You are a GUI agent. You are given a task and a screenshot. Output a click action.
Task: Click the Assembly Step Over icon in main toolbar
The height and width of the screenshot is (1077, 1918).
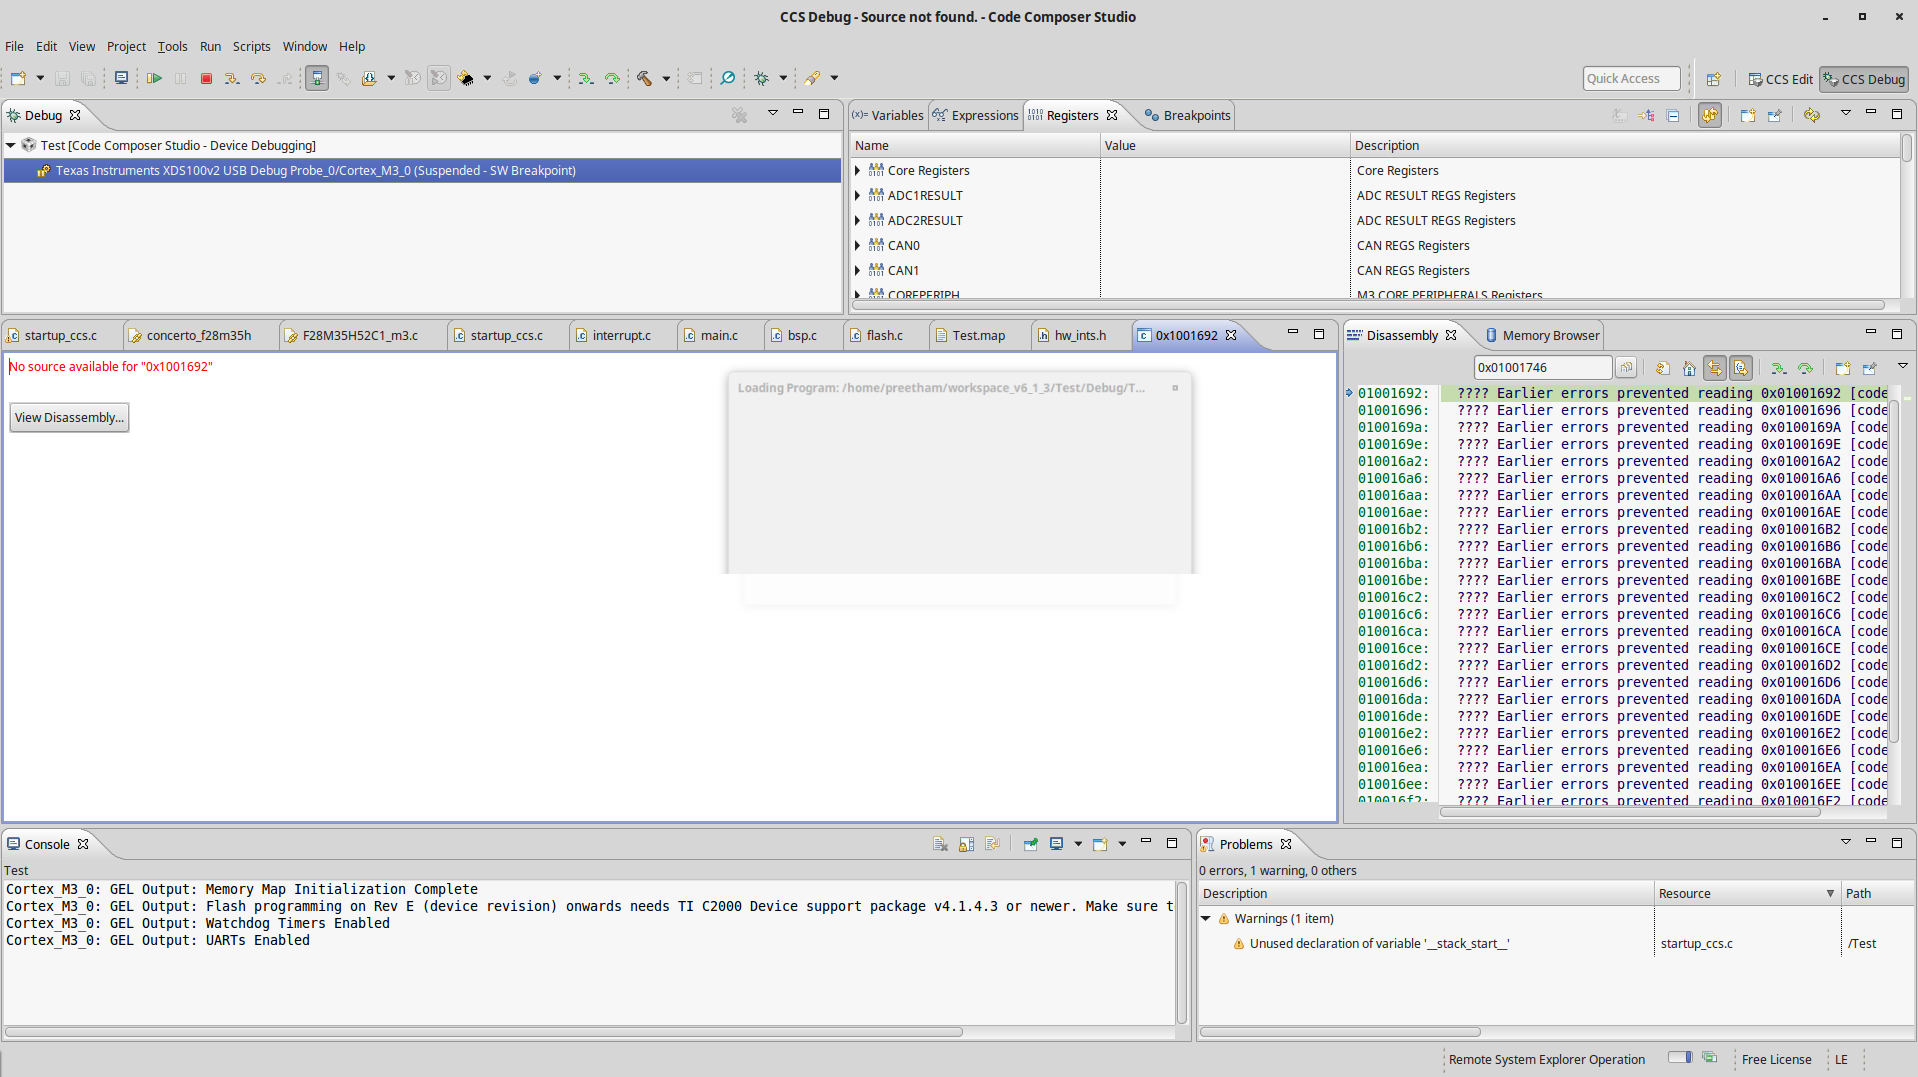(612, 78)
